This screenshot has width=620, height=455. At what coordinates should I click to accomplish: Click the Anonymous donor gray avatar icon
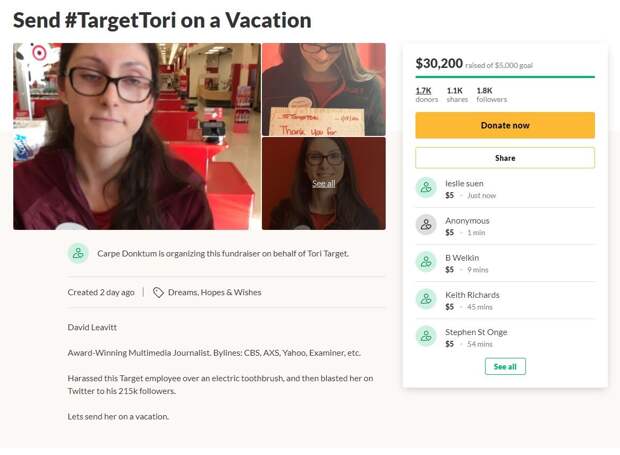(x=426, y=225)
